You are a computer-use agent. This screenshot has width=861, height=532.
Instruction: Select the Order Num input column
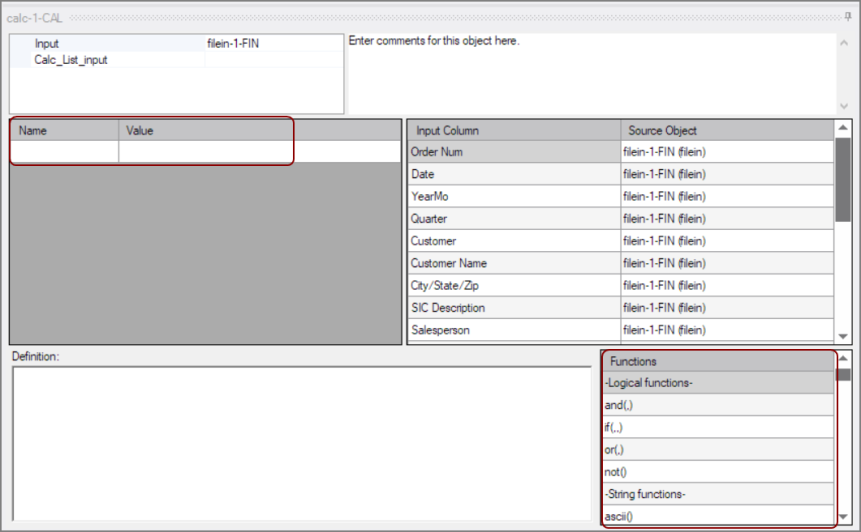(514, 152)
